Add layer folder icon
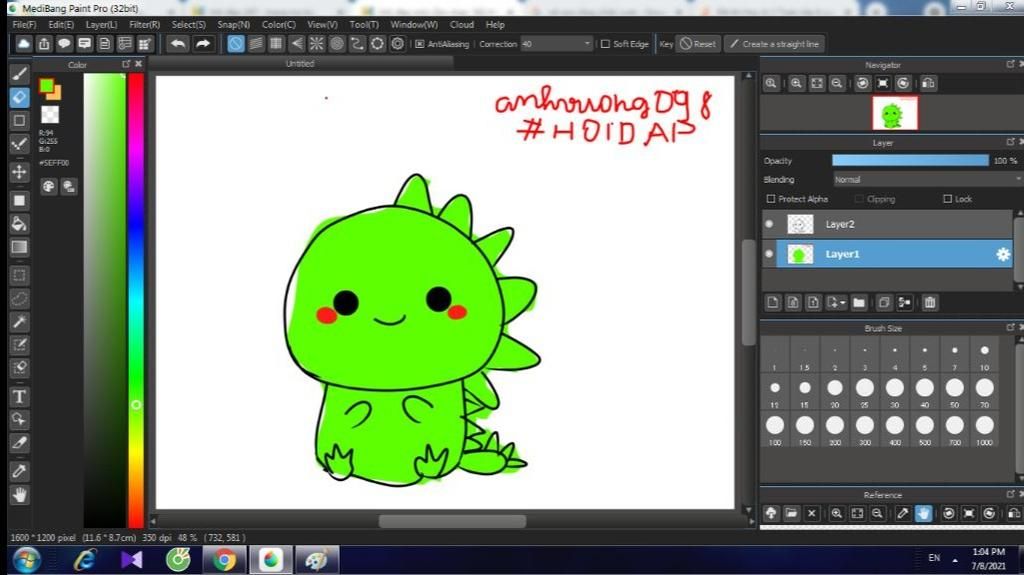This screenshot has height=575, width=1024. pos(859,303)
